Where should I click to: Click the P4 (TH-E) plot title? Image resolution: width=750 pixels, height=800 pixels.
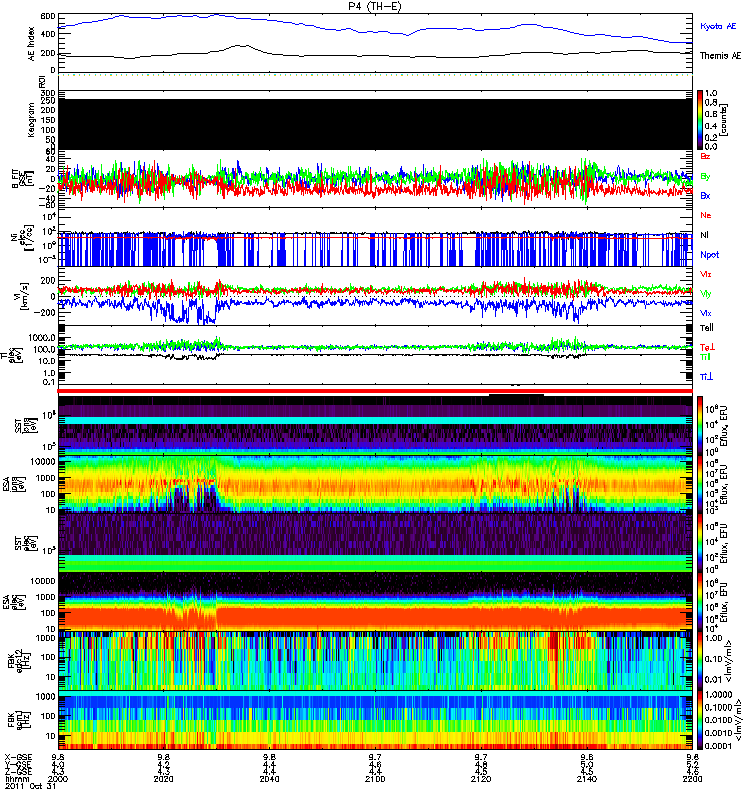click(x=375, y=6)
